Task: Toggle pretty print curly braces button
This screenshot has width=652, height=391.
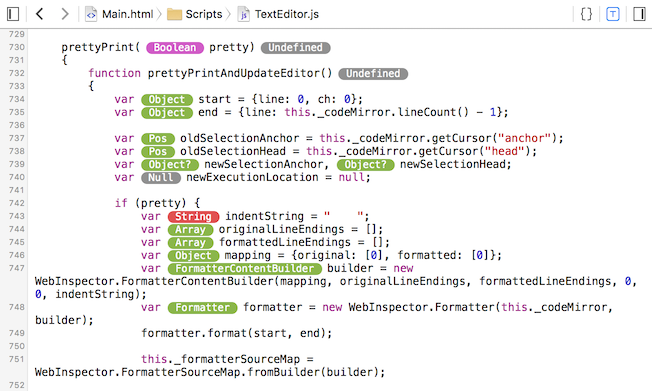Action: [x=586, y=14]
